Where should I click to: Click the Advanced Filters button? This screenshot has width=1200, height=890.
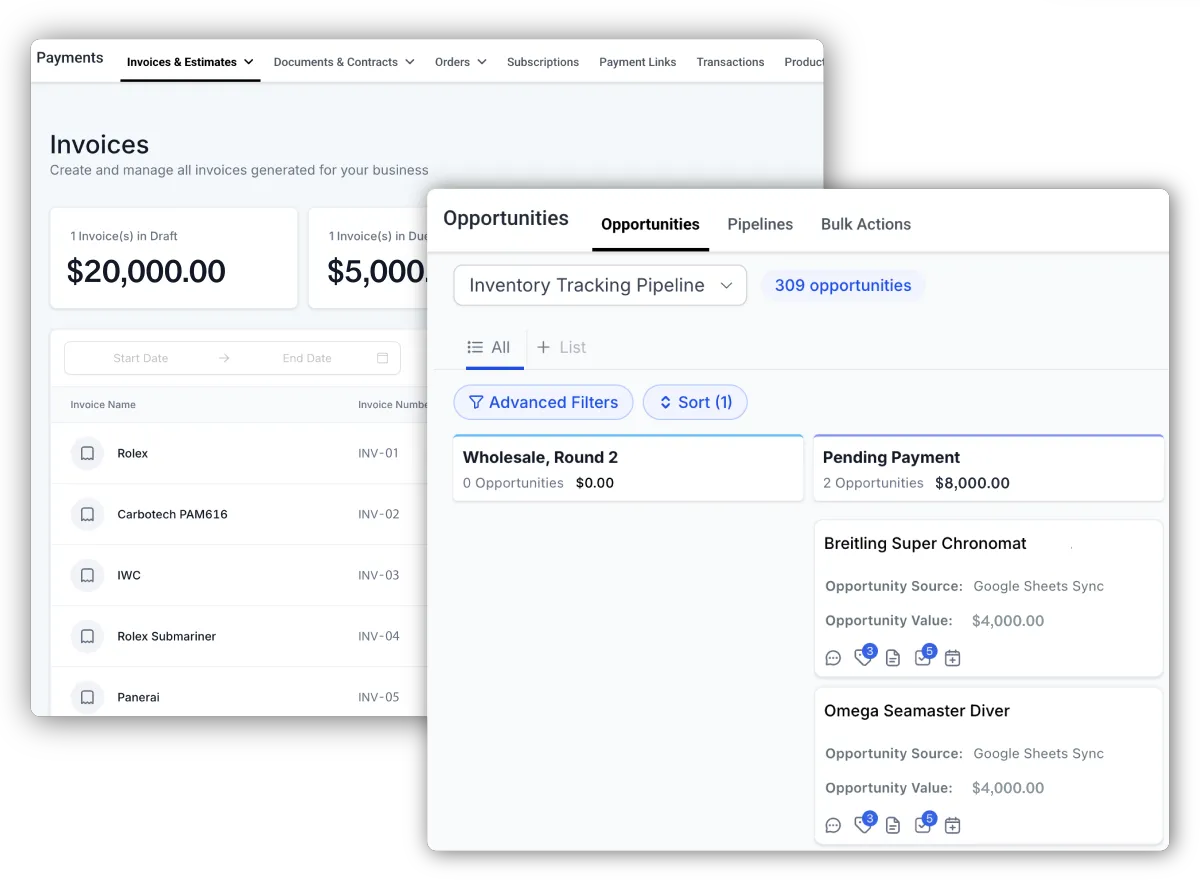point(543,402)
